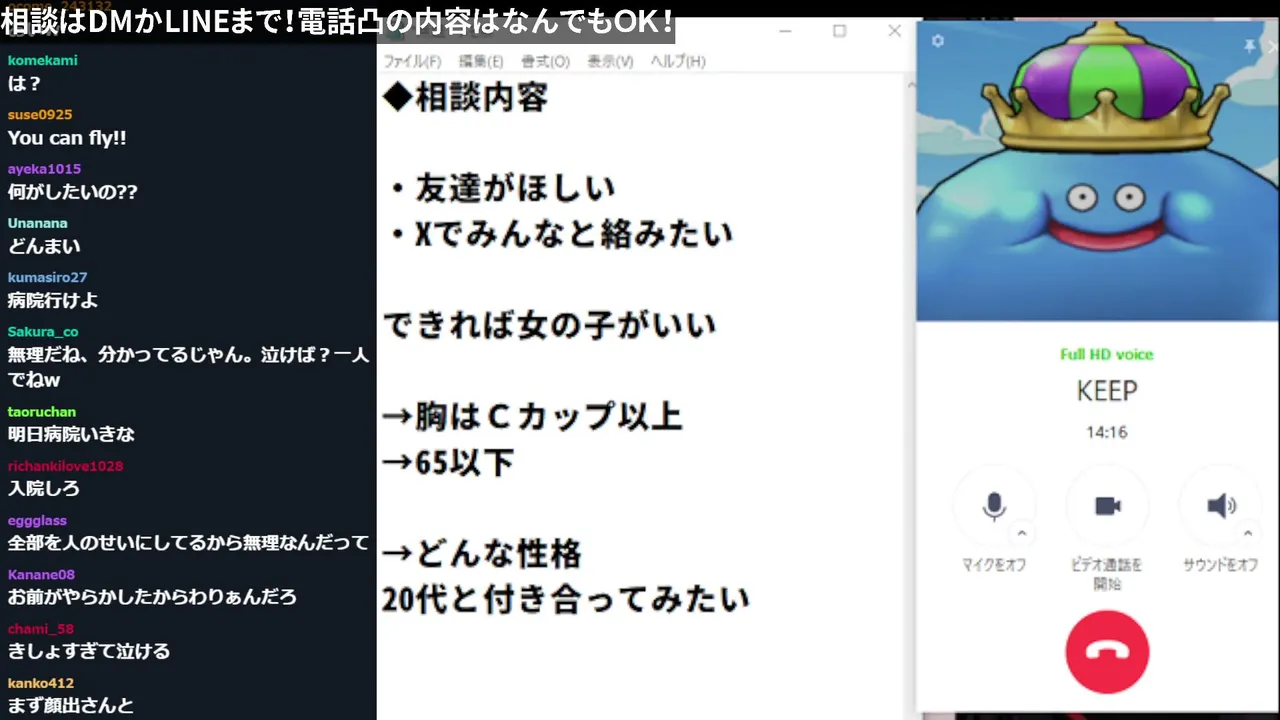Click the line できれば女の子がいい

click(x=549, y=325)
